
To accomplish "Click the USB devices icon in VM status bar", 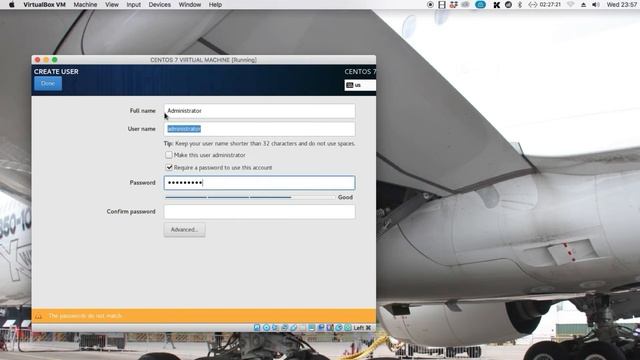I will coord(293,327).
